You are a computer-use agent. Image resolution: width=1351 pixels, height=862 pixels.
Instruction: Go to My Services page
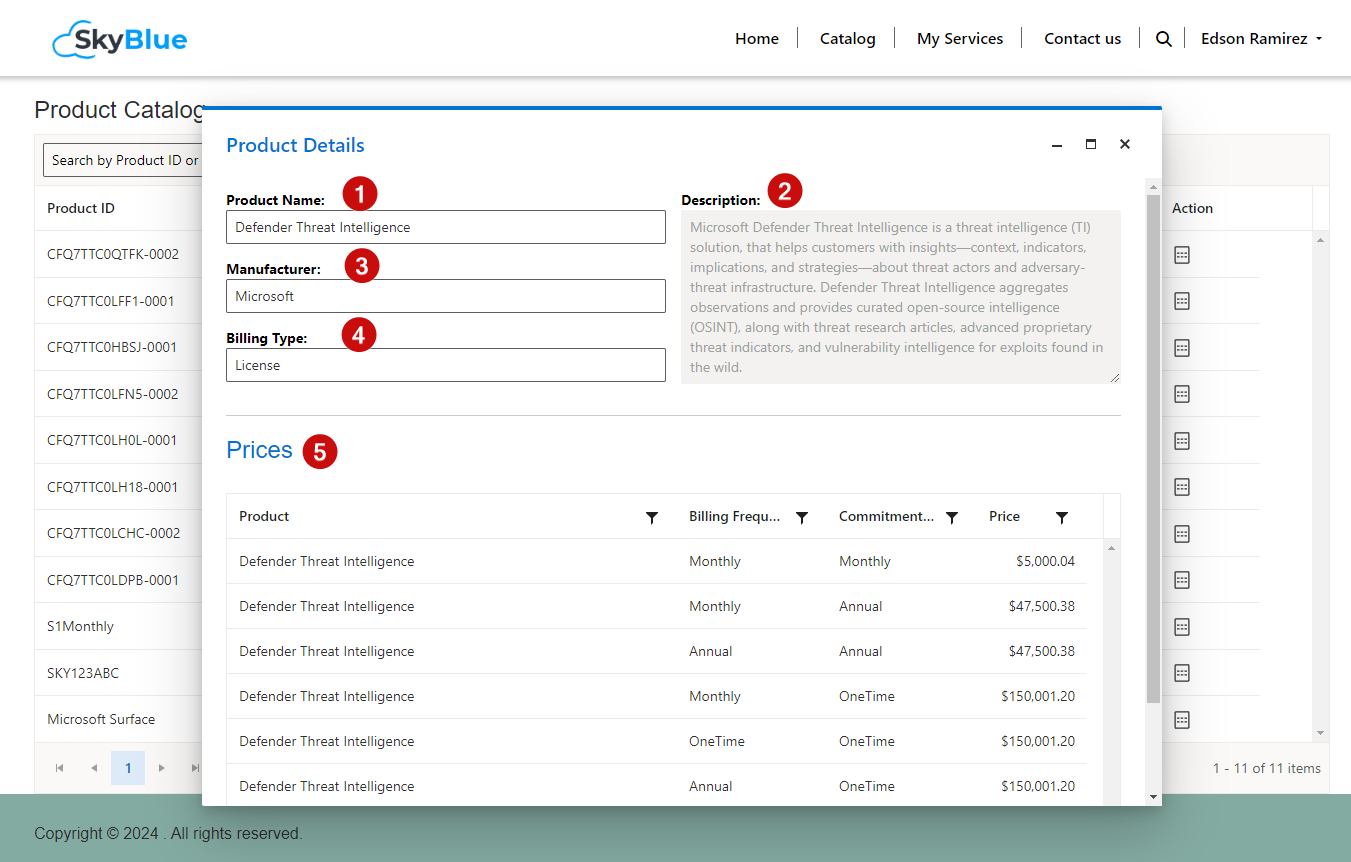tap(959, 39)
